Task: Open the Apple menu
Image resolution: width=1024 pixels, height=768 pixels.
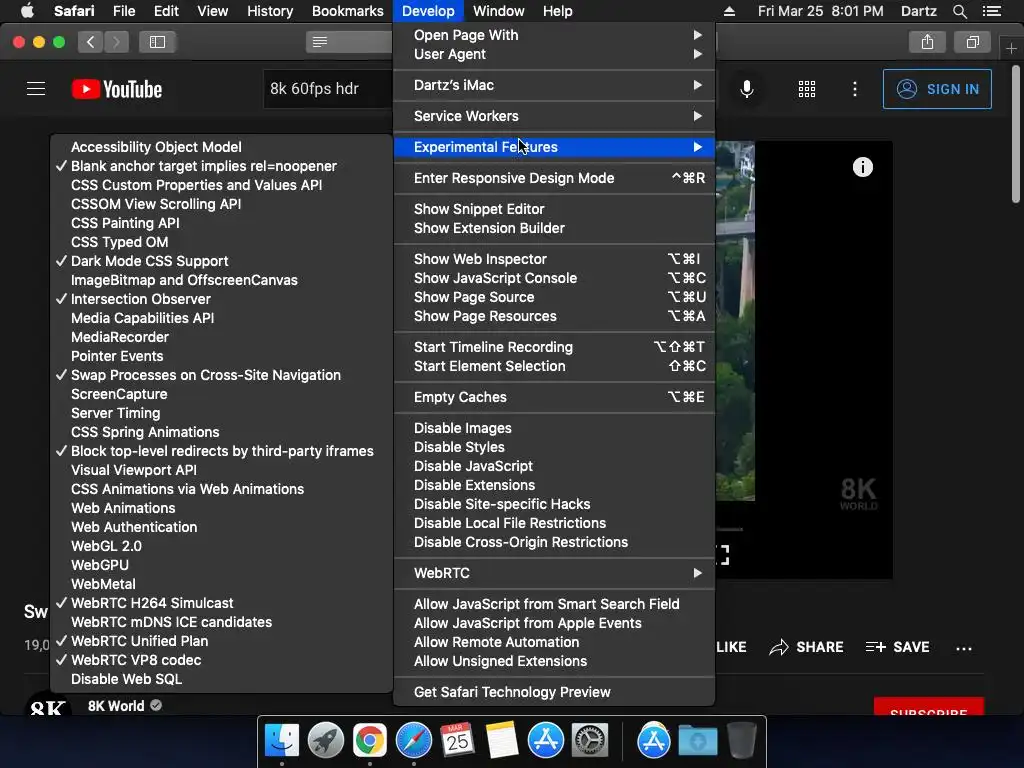Action: (27, 11)
